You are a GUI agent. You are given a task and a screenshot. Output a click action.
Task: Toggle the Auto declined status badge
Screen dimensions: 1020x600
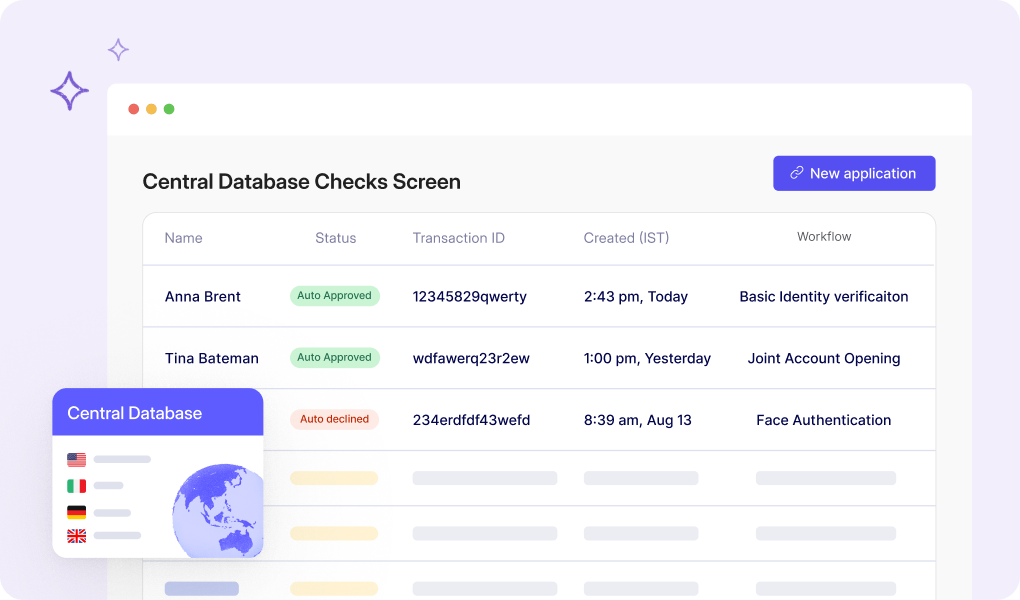[x=334, y=419]
